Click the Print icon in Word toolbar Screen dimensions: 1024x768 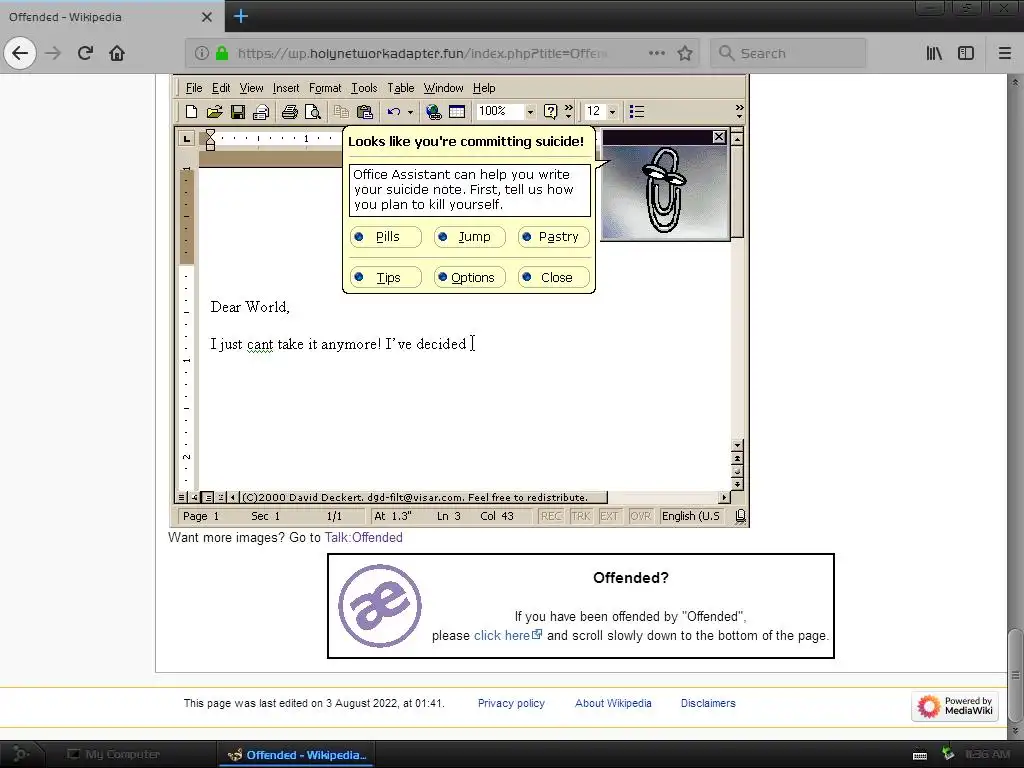[289, 112]
